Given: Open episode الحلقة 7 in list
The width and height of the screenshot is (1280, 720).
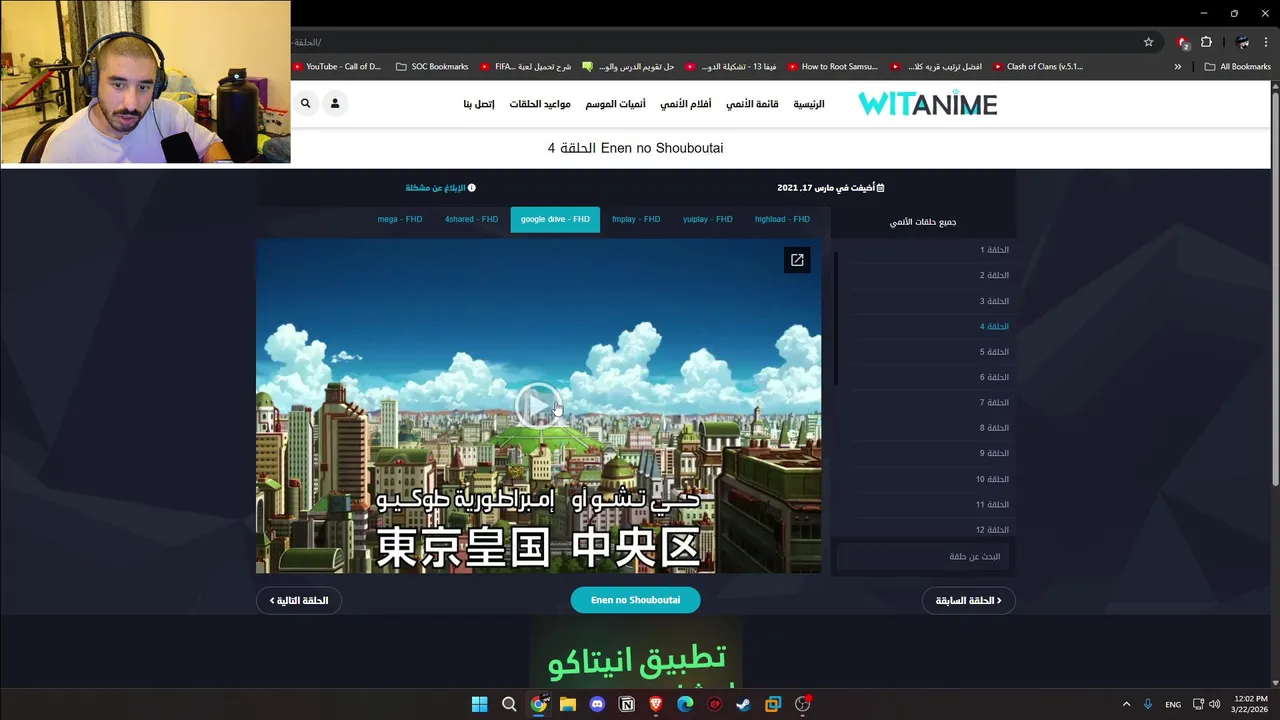Looking at the screenshot, I should pyautogui.click(x=994, y=403).
